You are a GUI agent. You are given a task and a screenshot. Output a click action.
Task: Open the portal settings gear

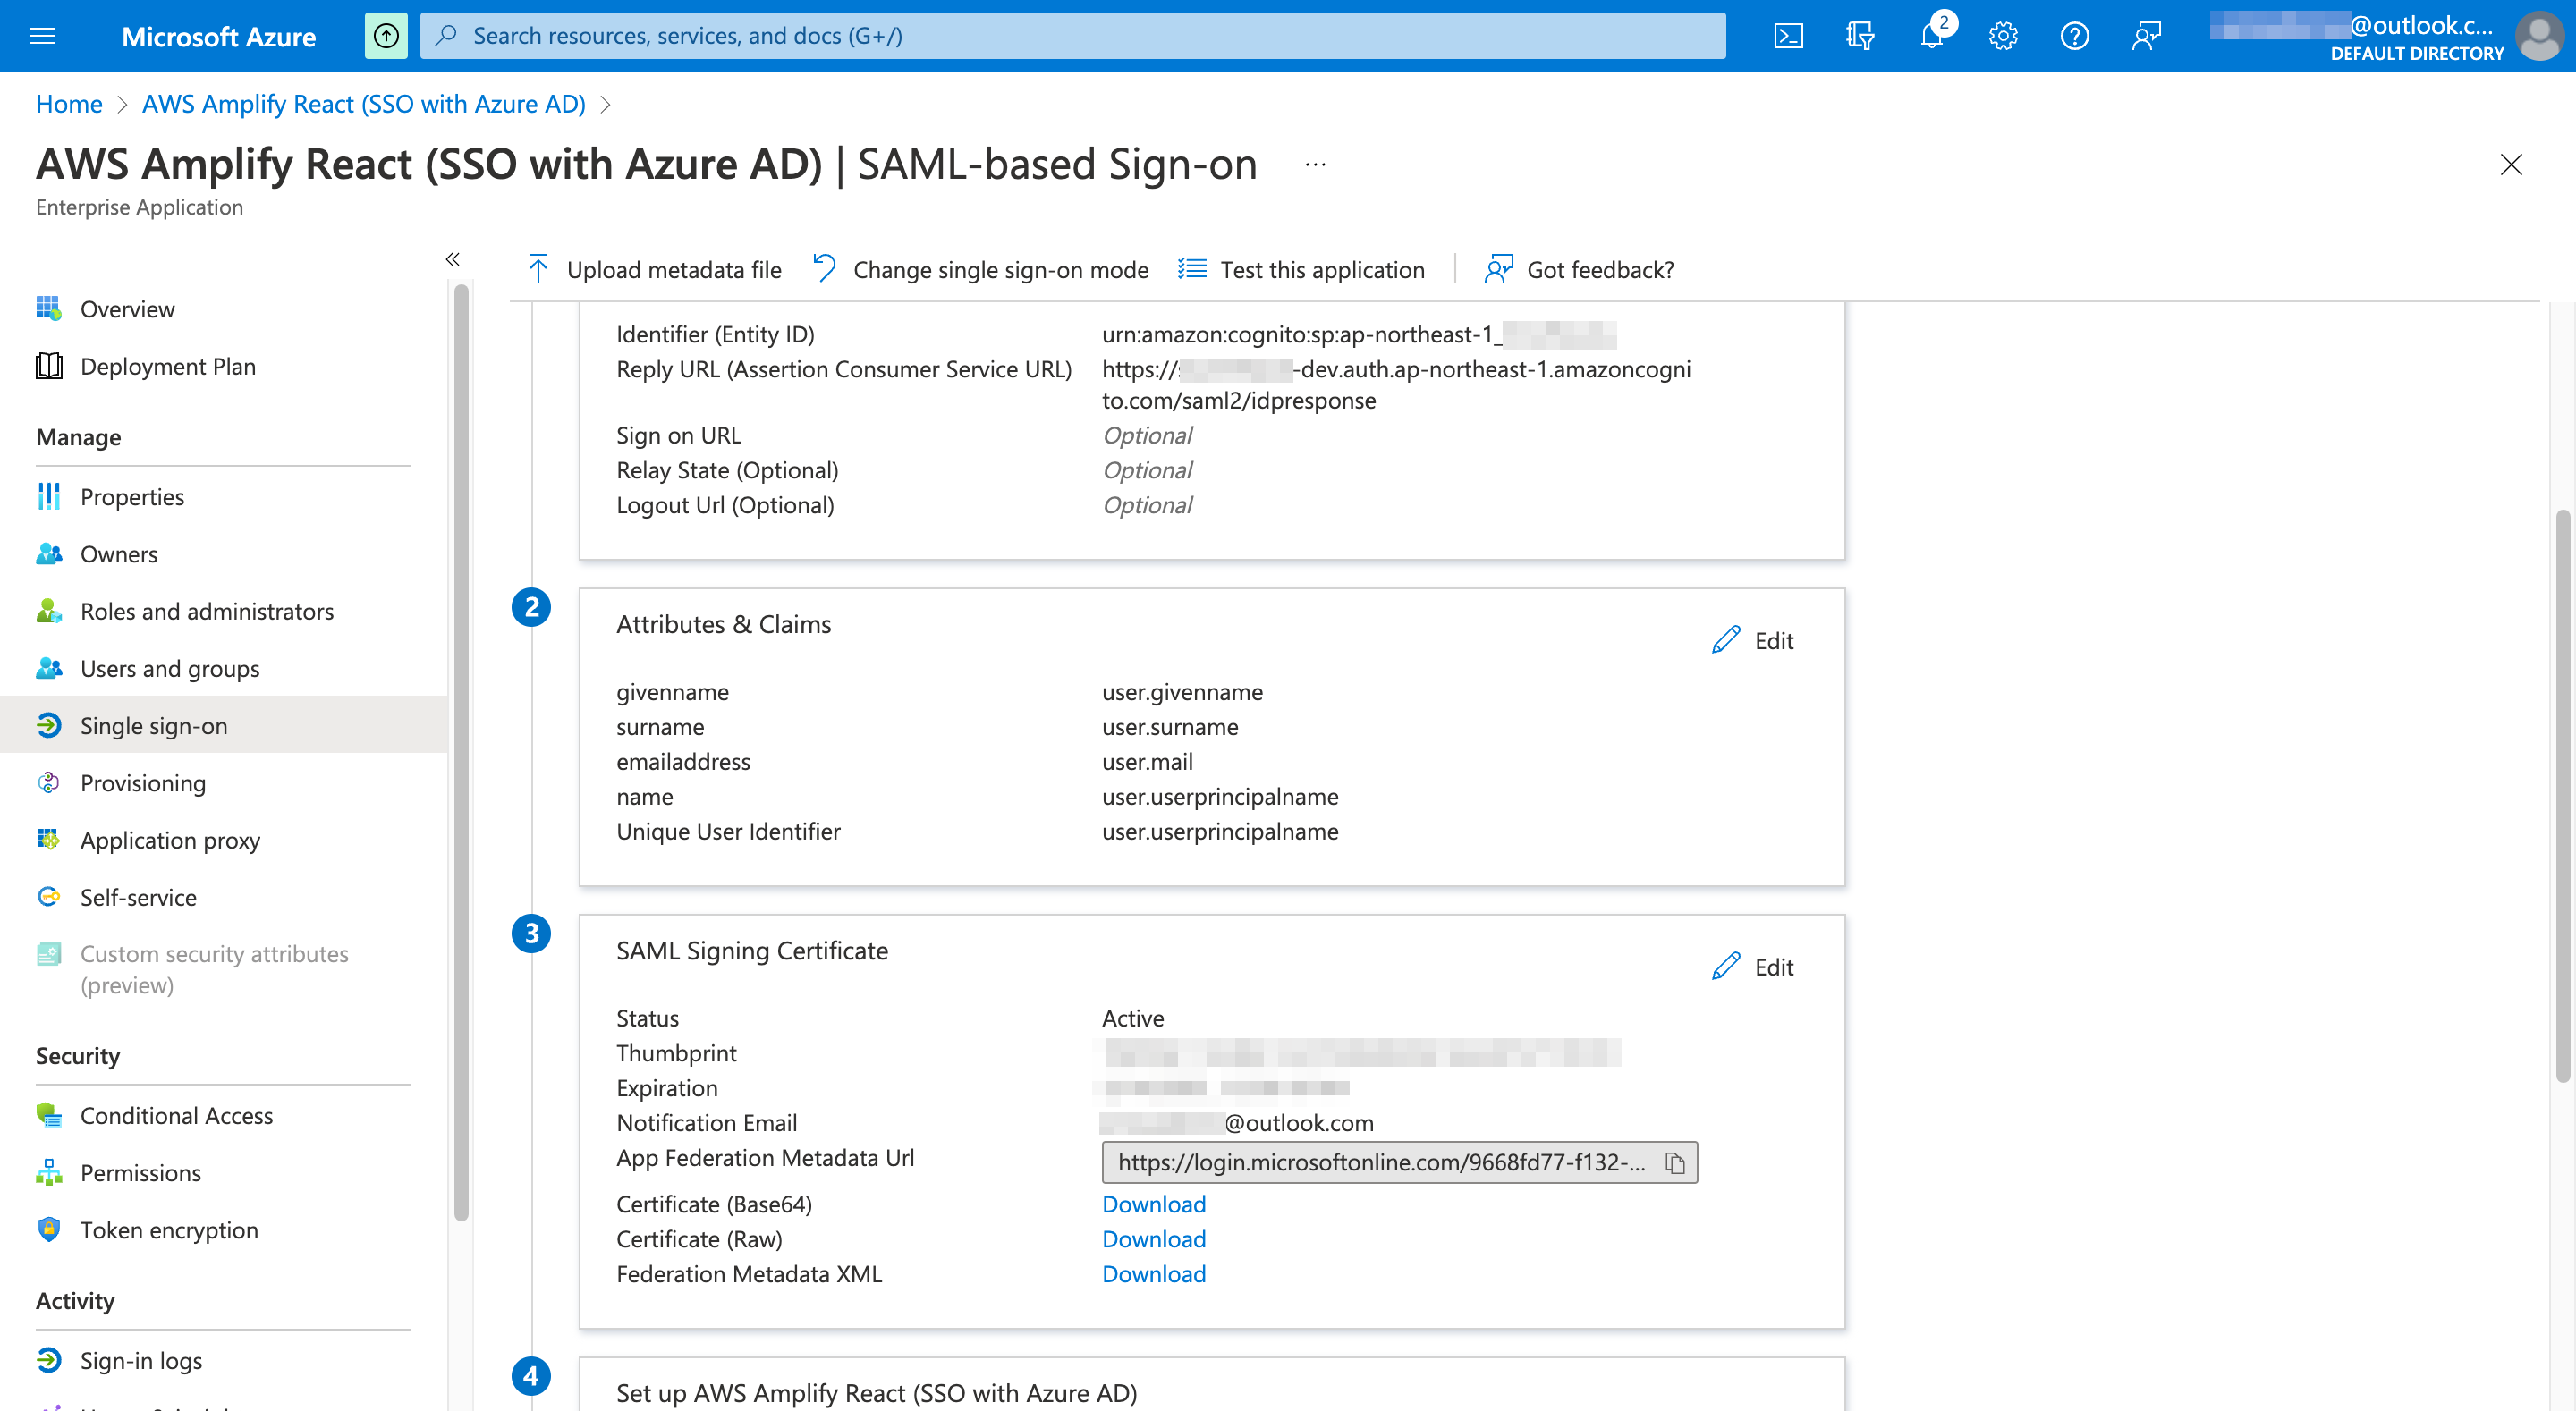2003,35
